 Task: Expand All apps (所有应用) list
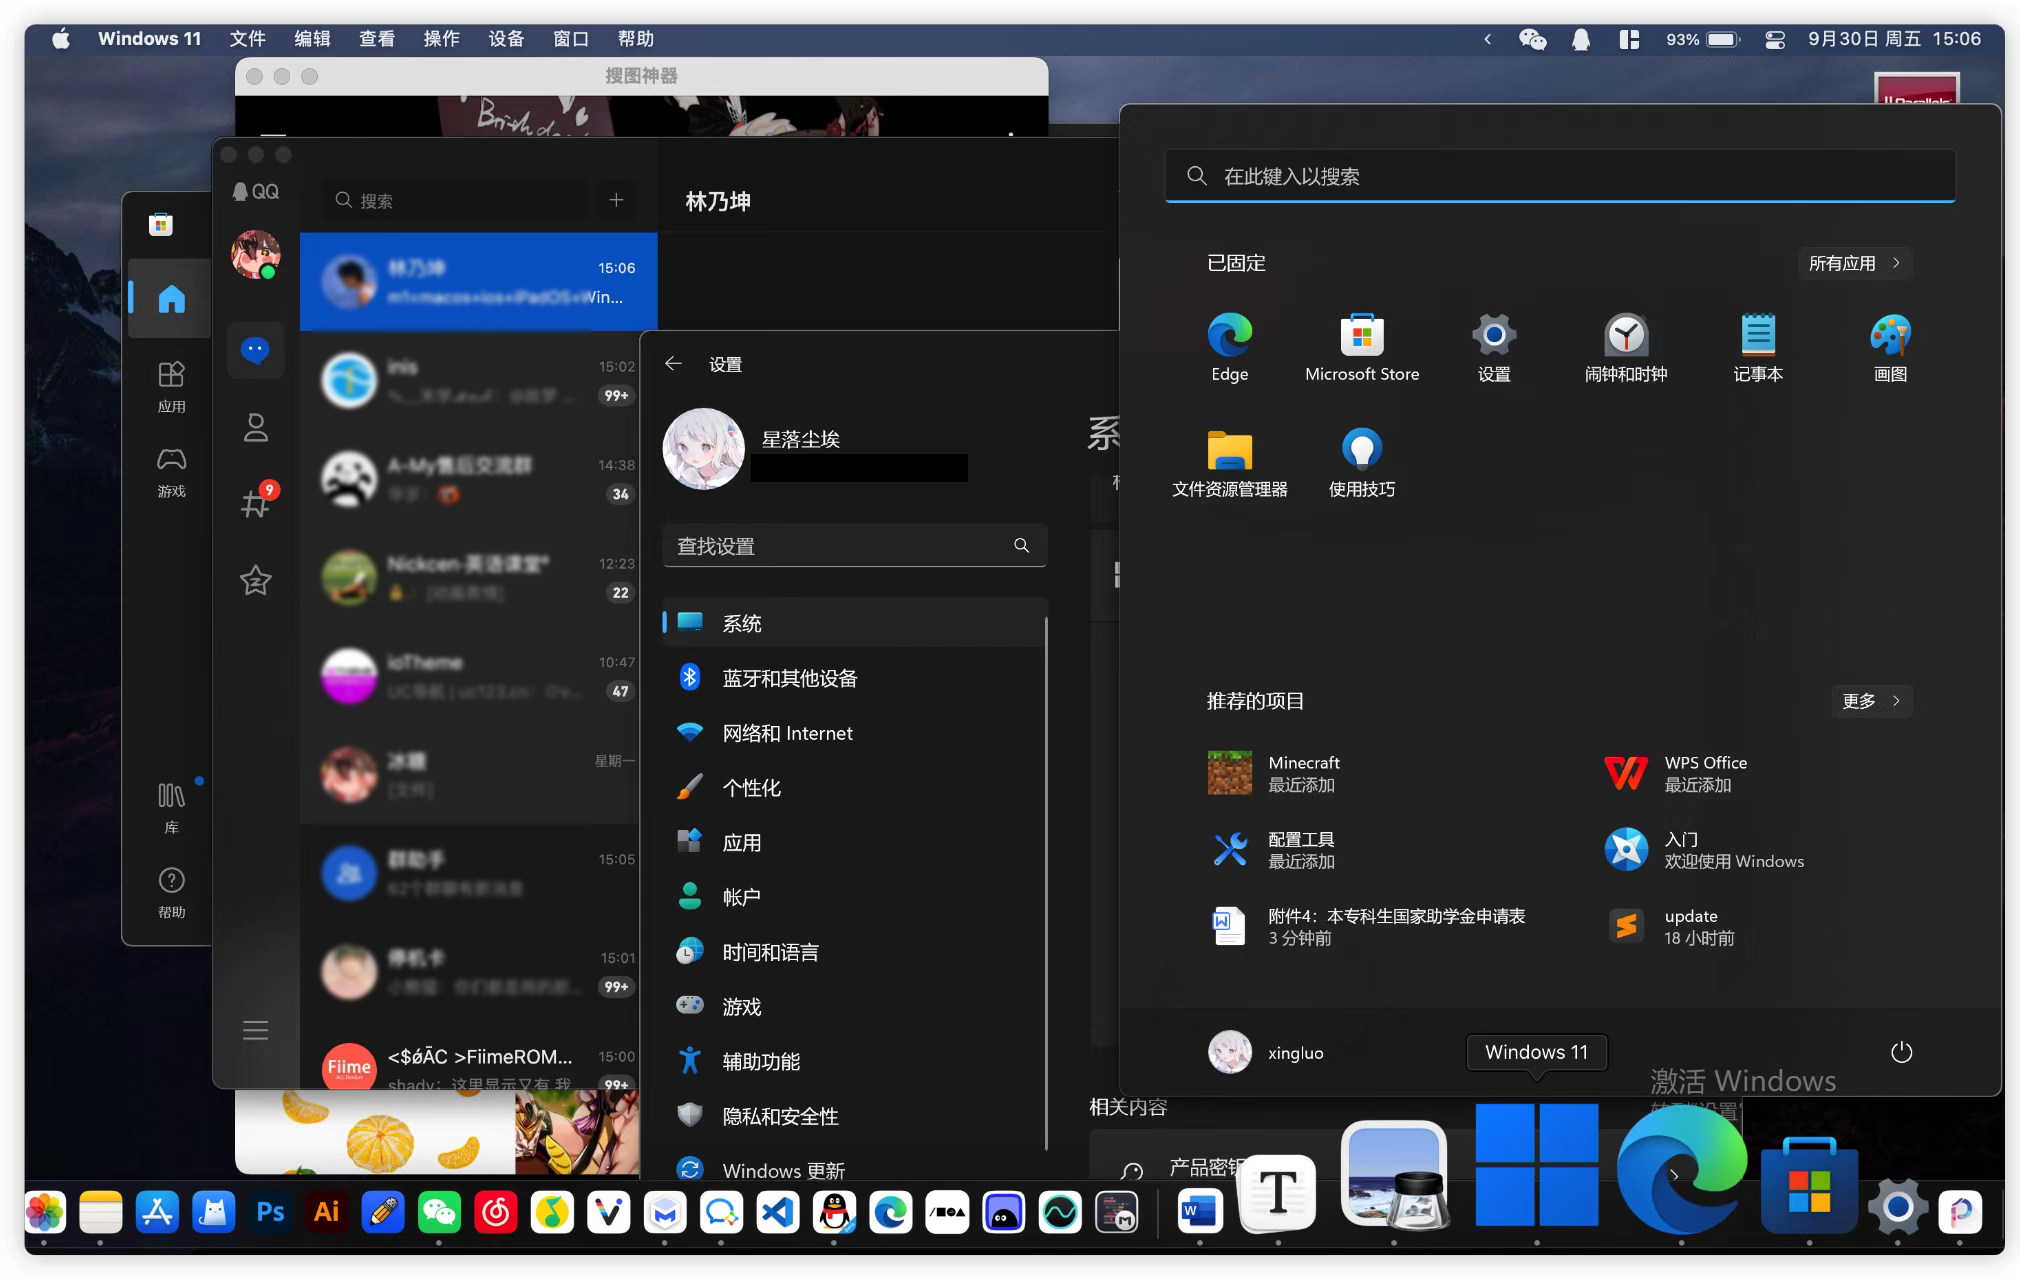click(1854, 263)
